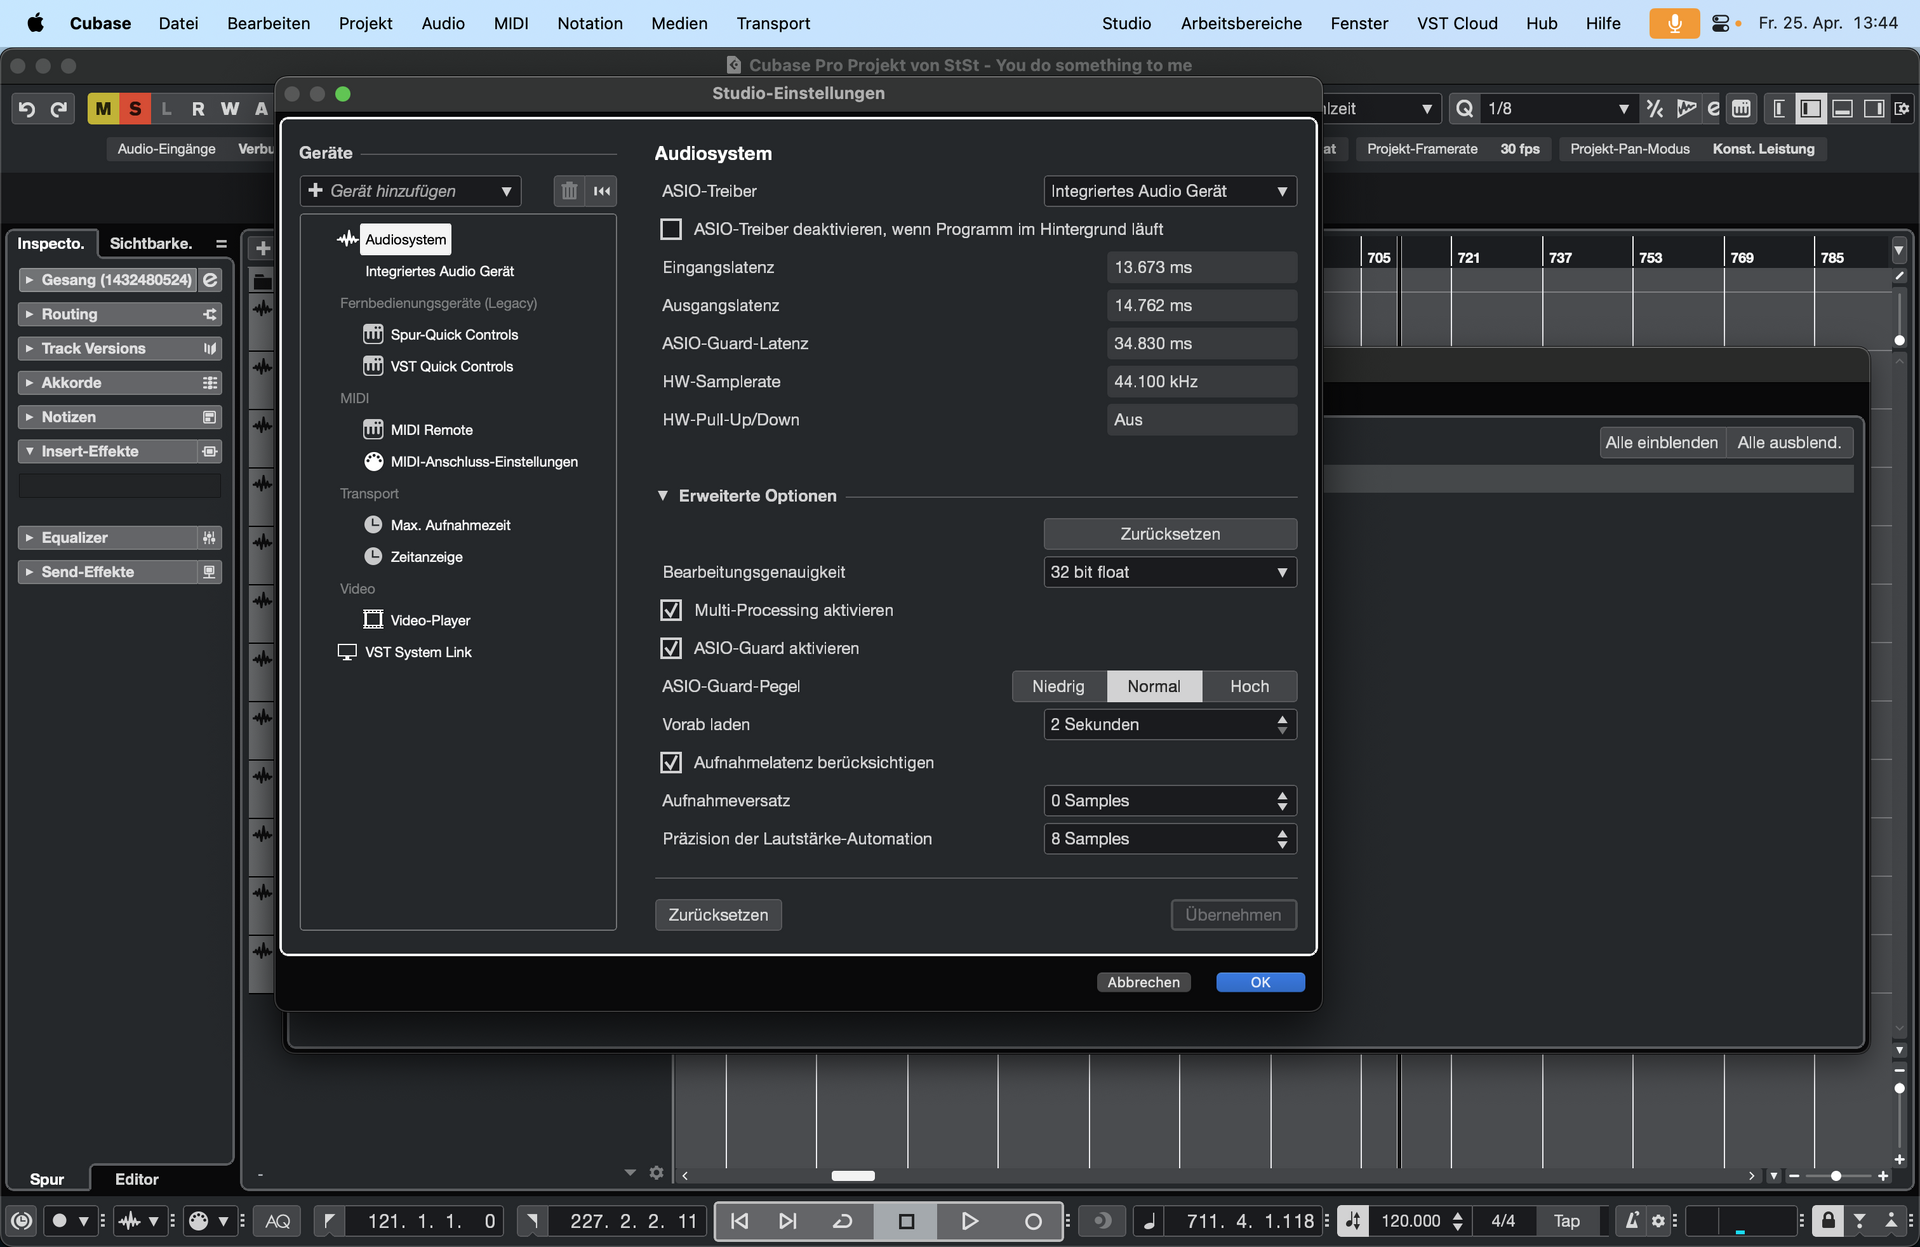Set ASIO-Guard-Pegel to Hoch

[x=1249, y=687]
